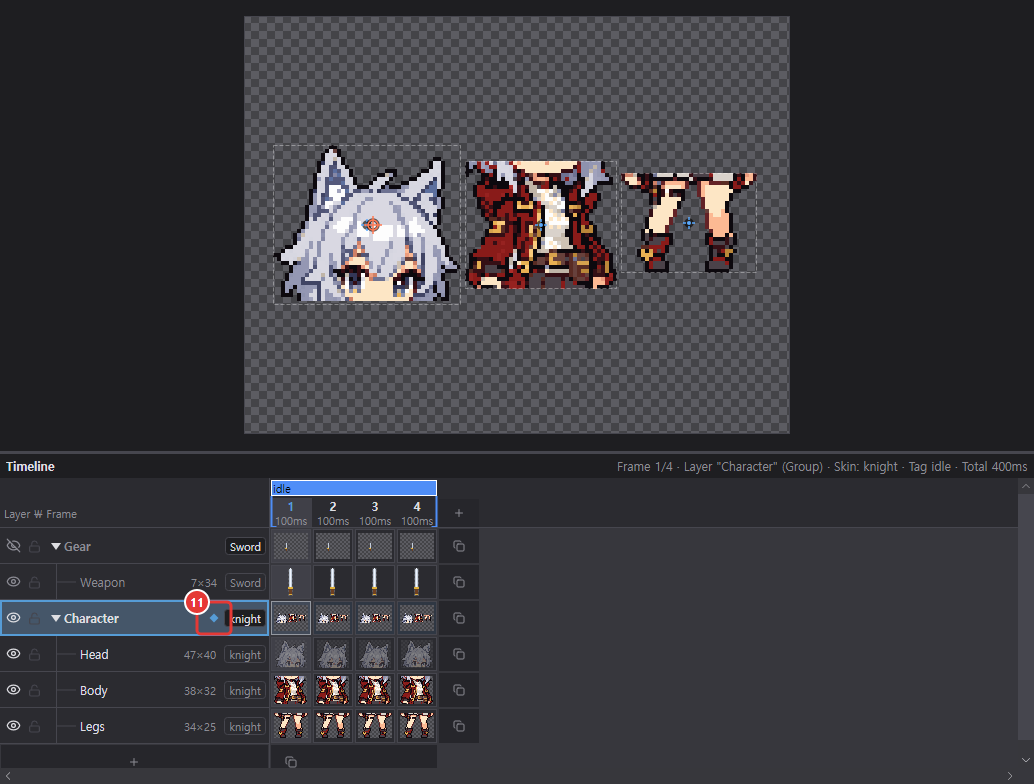Click the legs pivot marker on canvas
The image size is (1034, 784).
click(x=688, y=223)
